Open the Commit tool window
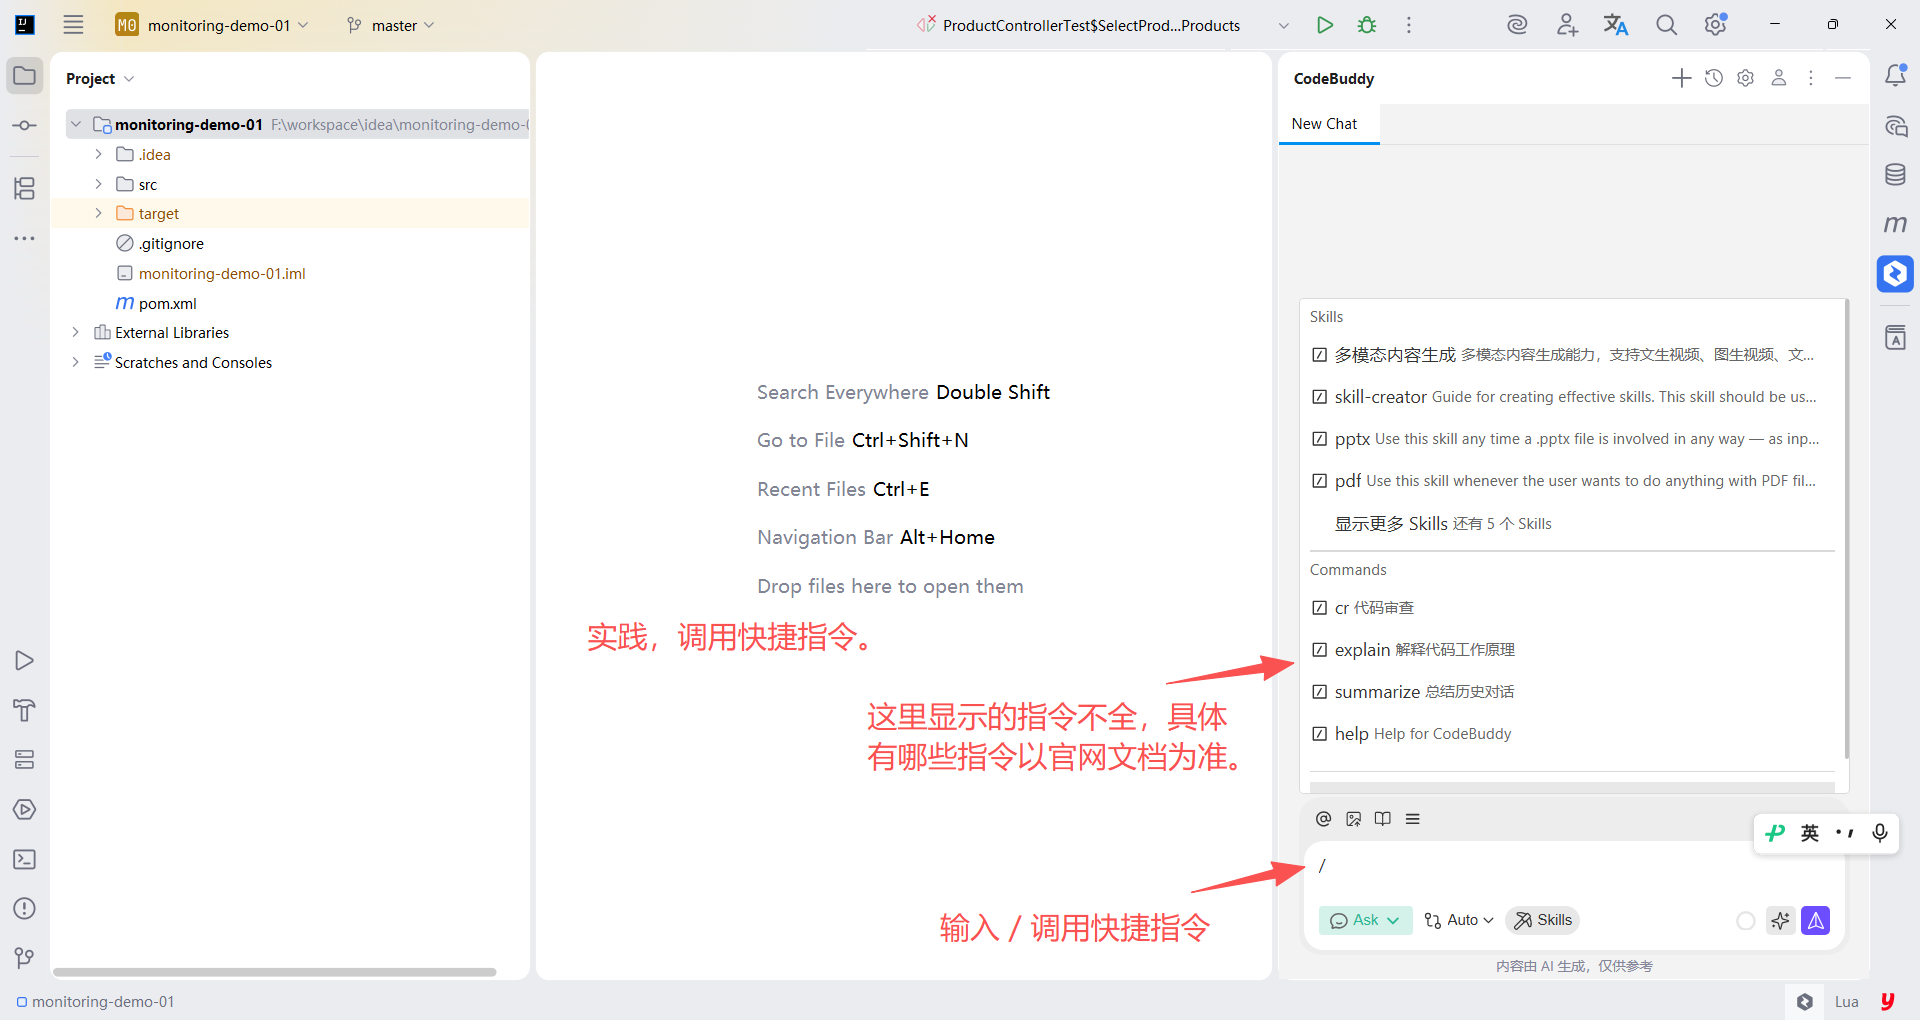The width and height of the screenshot is (1920, 1020). (x=25, y=126)
